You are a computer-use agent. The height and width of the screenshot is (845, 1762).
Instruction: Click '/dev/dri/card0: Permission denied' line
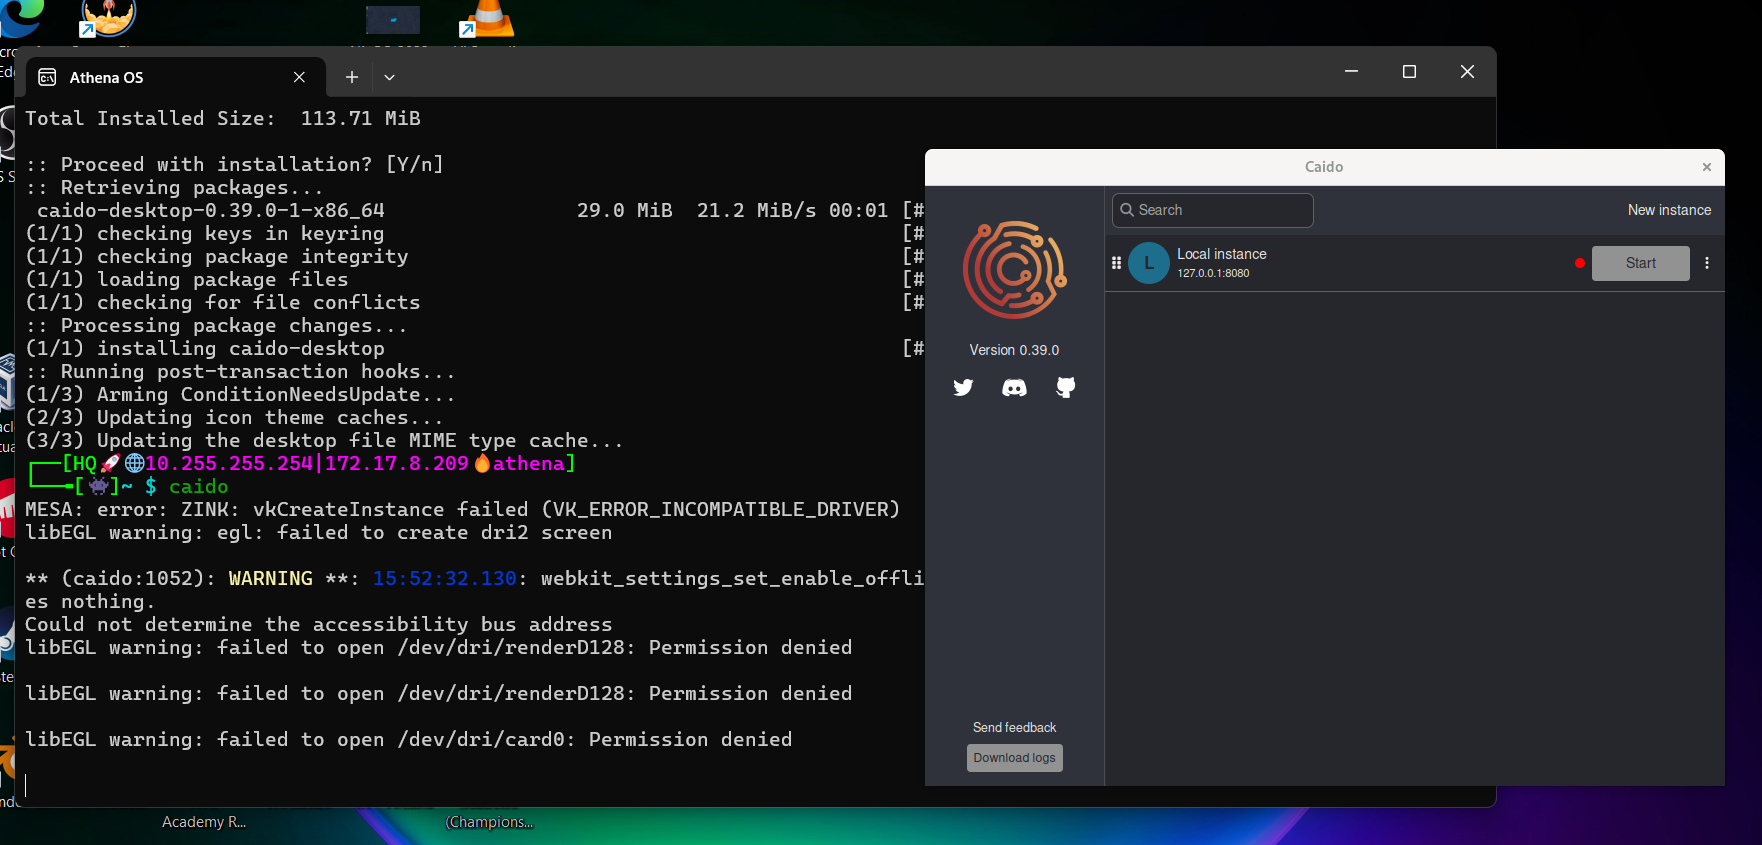pyautogui.click(x=409, y=740)
